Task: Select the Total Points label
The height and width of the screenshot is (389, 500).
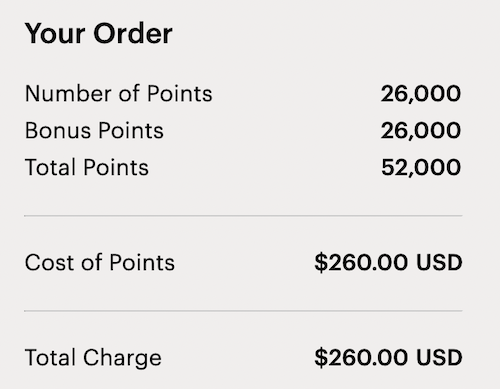Action: 87,167
